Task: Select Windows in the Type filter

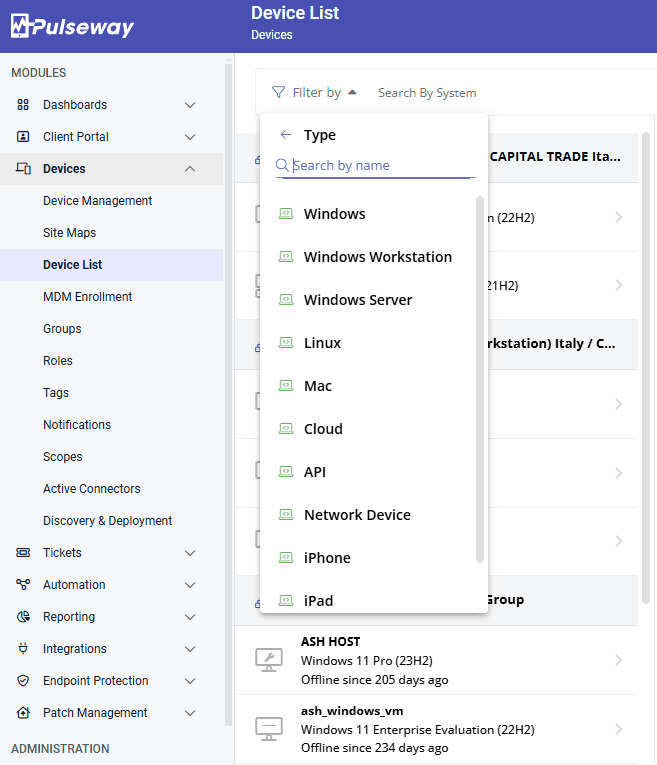Action: tap(335, 214)
